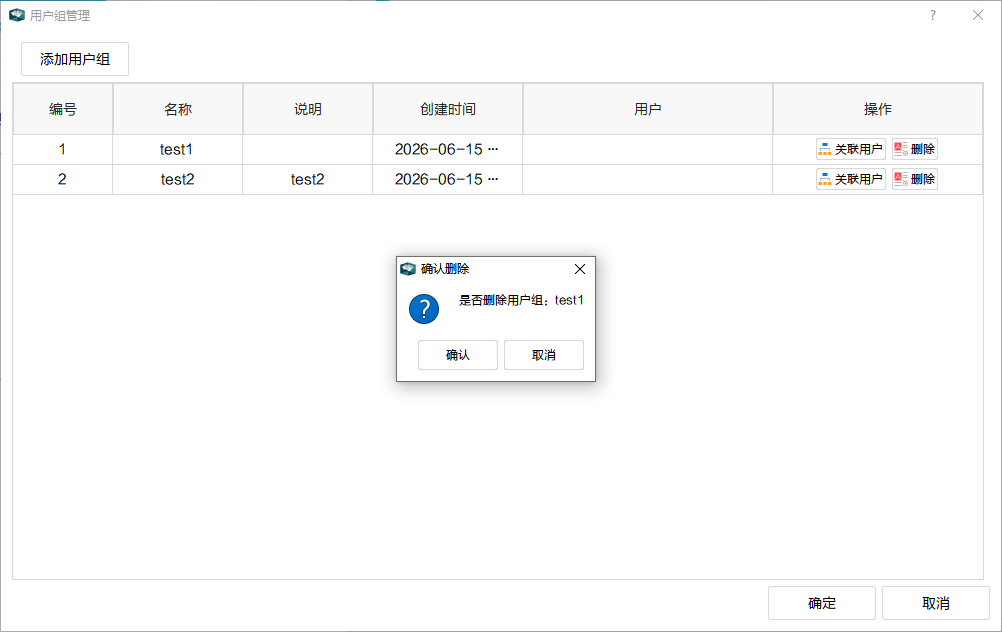The height and width of the screenshot is (632, 1002).
Task: Close the 用户组管理 window
Action: [978, 15]
